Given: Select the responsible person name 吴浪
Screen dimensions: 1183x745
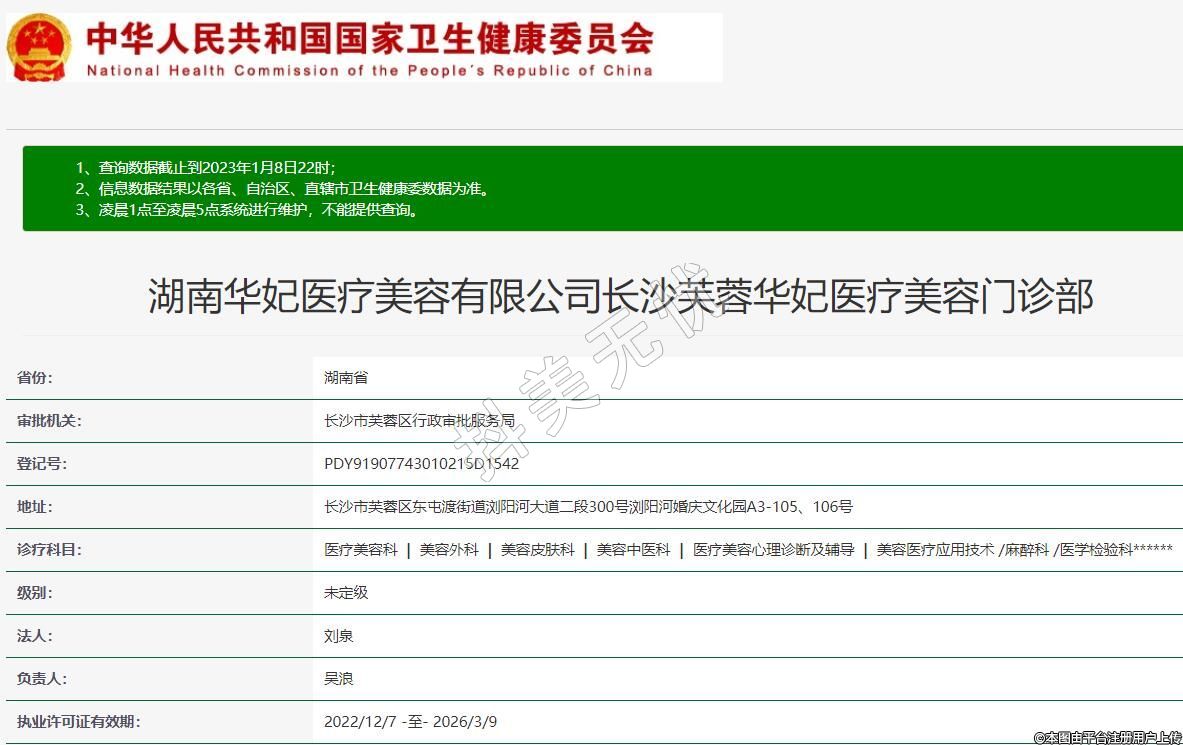Looking at the screenshot, I should [339, 679].
